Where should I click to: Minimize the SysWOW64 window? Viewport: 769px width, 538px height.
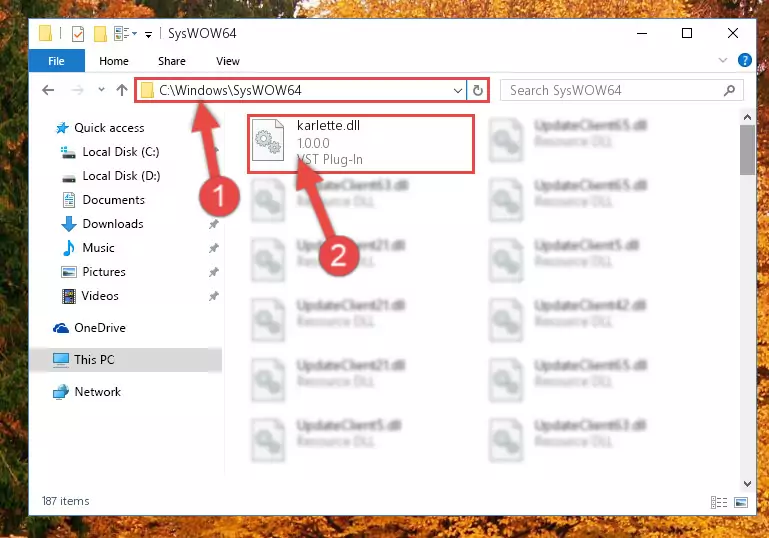point(642,33)
